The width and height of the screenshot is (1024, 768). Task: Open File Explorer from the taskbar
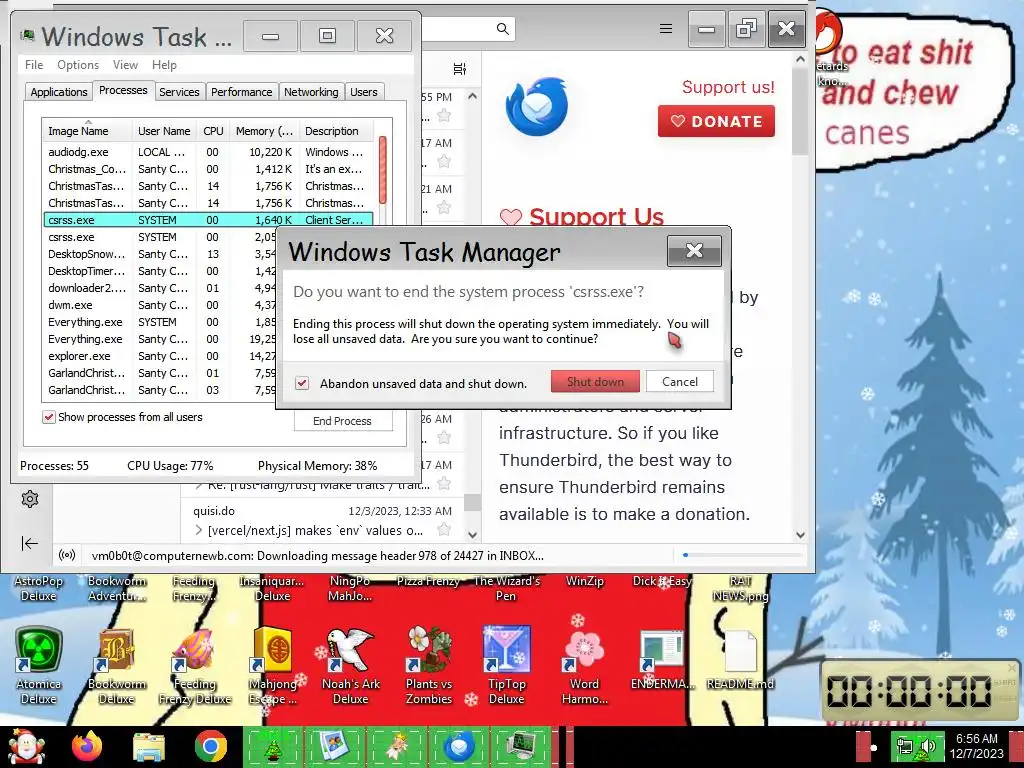(x=149, y=746)
